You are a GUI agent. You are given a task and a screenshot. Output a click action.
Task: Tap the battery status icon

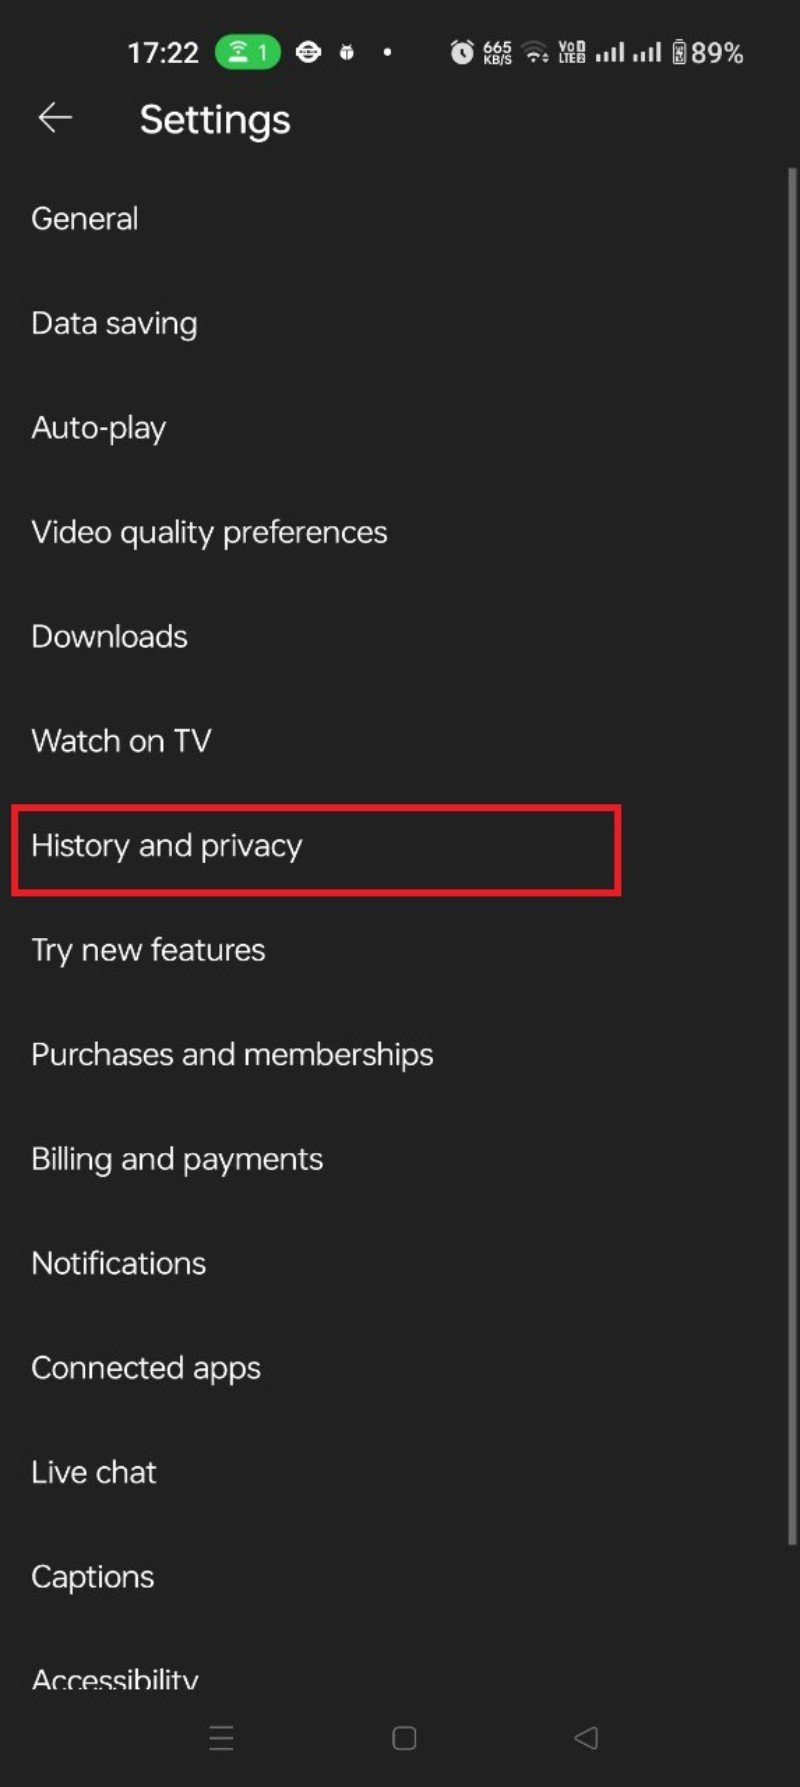click(680, 52)
